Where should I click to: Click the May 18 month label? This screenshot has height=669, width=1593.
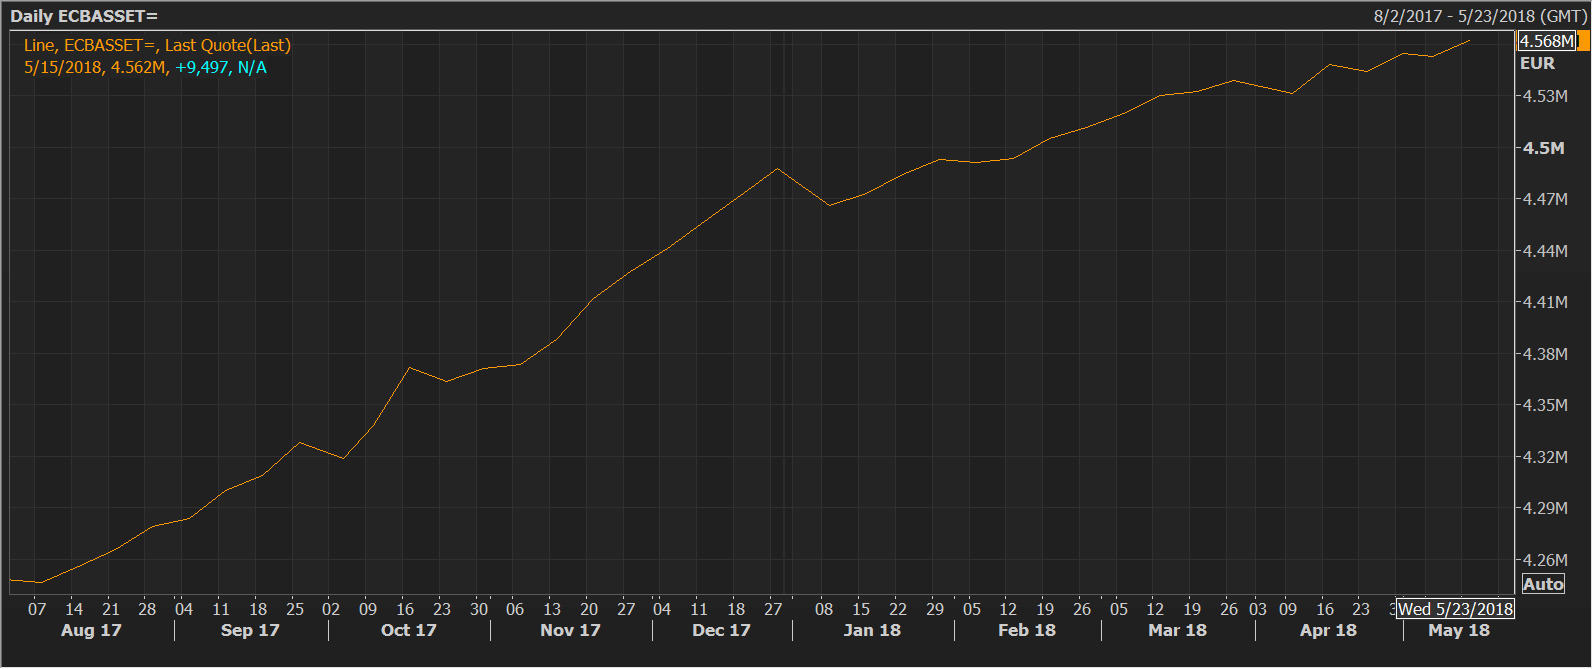(x=1458, y=630)
